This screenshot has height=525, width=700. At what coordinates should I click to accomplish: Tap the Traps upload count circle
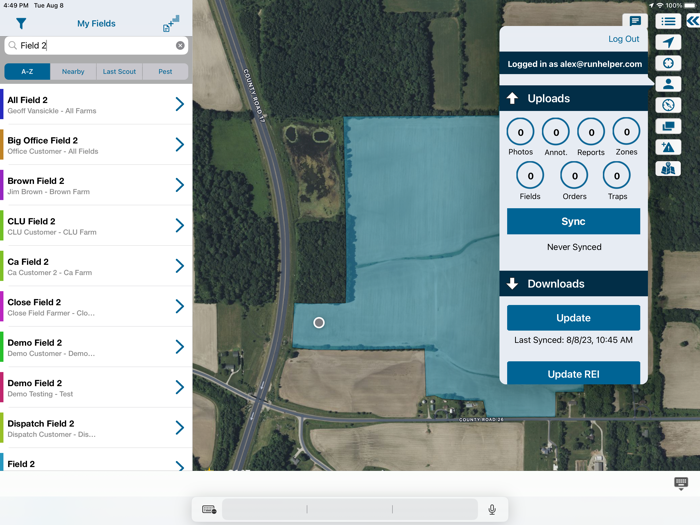(x=617, y=176)
